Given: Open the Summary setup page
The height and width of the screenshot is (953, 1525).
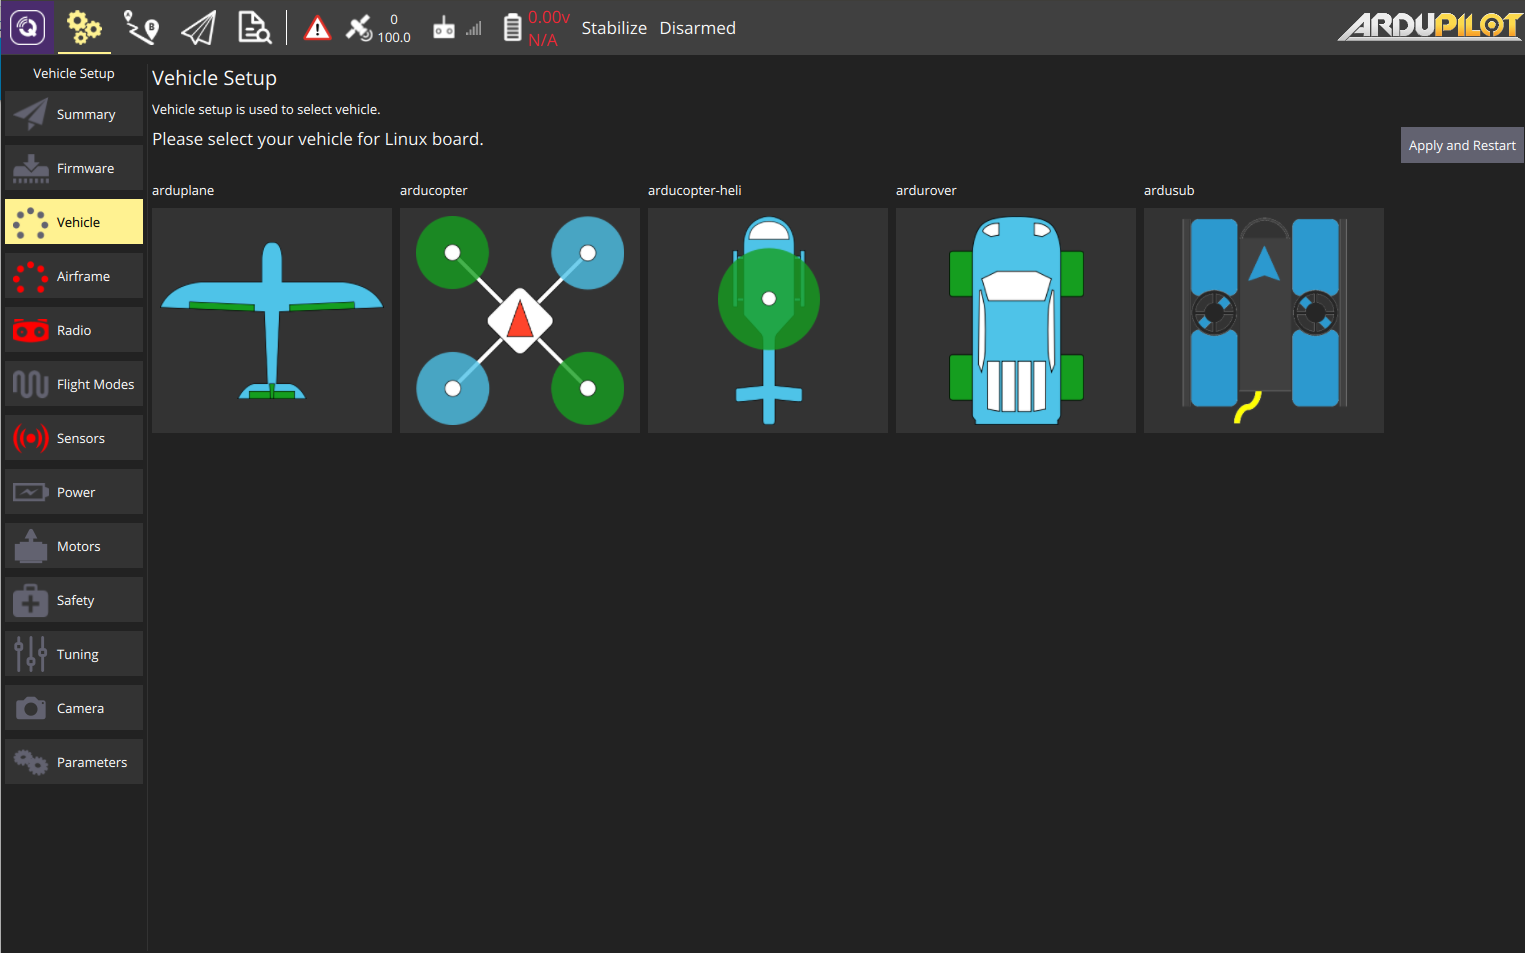Looking at the screenshot, I should [x=74, y=114].
